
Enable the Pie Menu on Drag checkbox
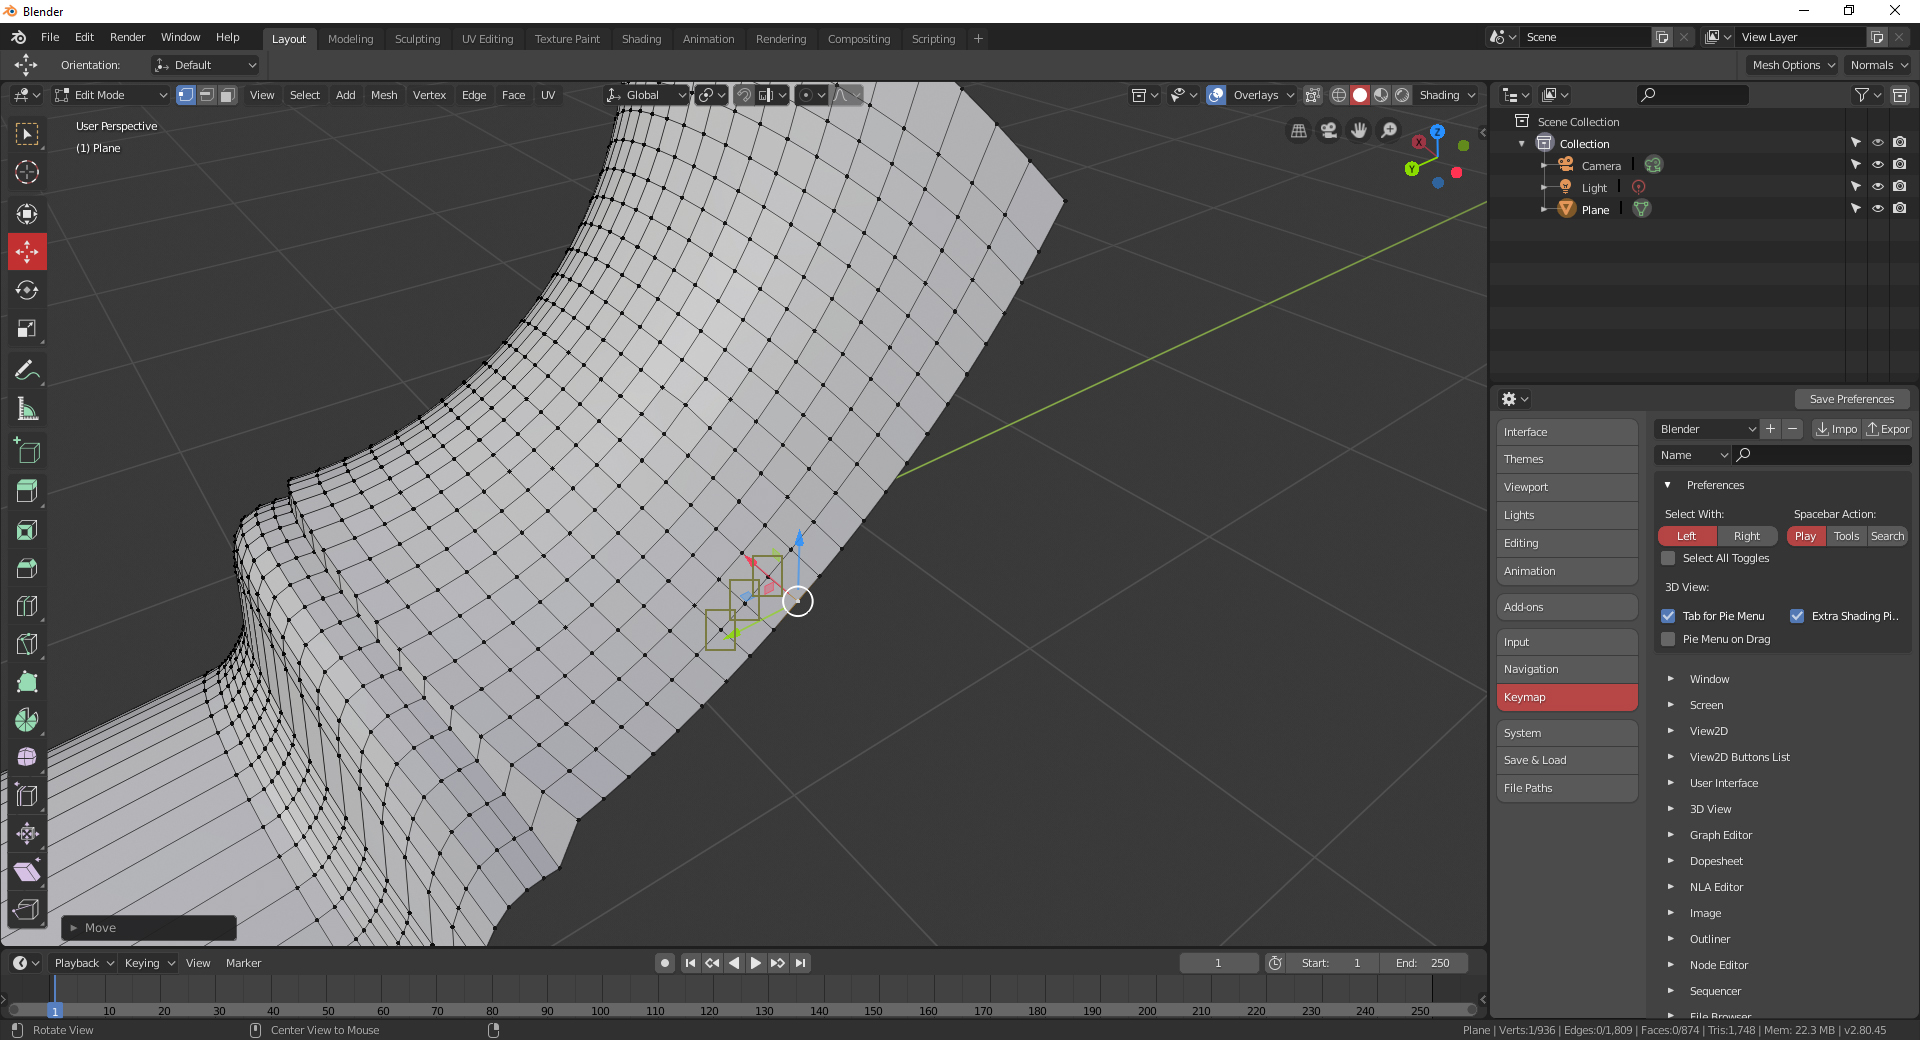tap(1668, 639)
